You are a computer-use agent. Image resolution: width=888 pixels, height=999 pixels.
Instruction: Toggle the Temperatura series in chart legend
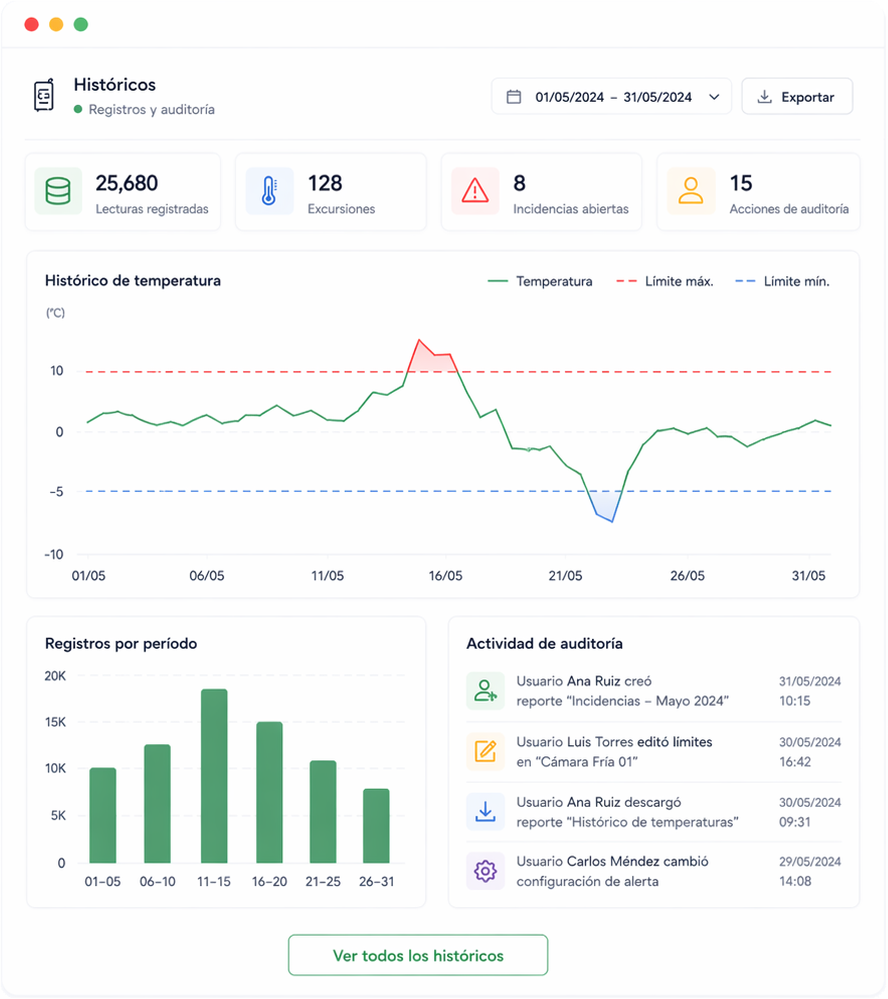(x=540, y=282)
